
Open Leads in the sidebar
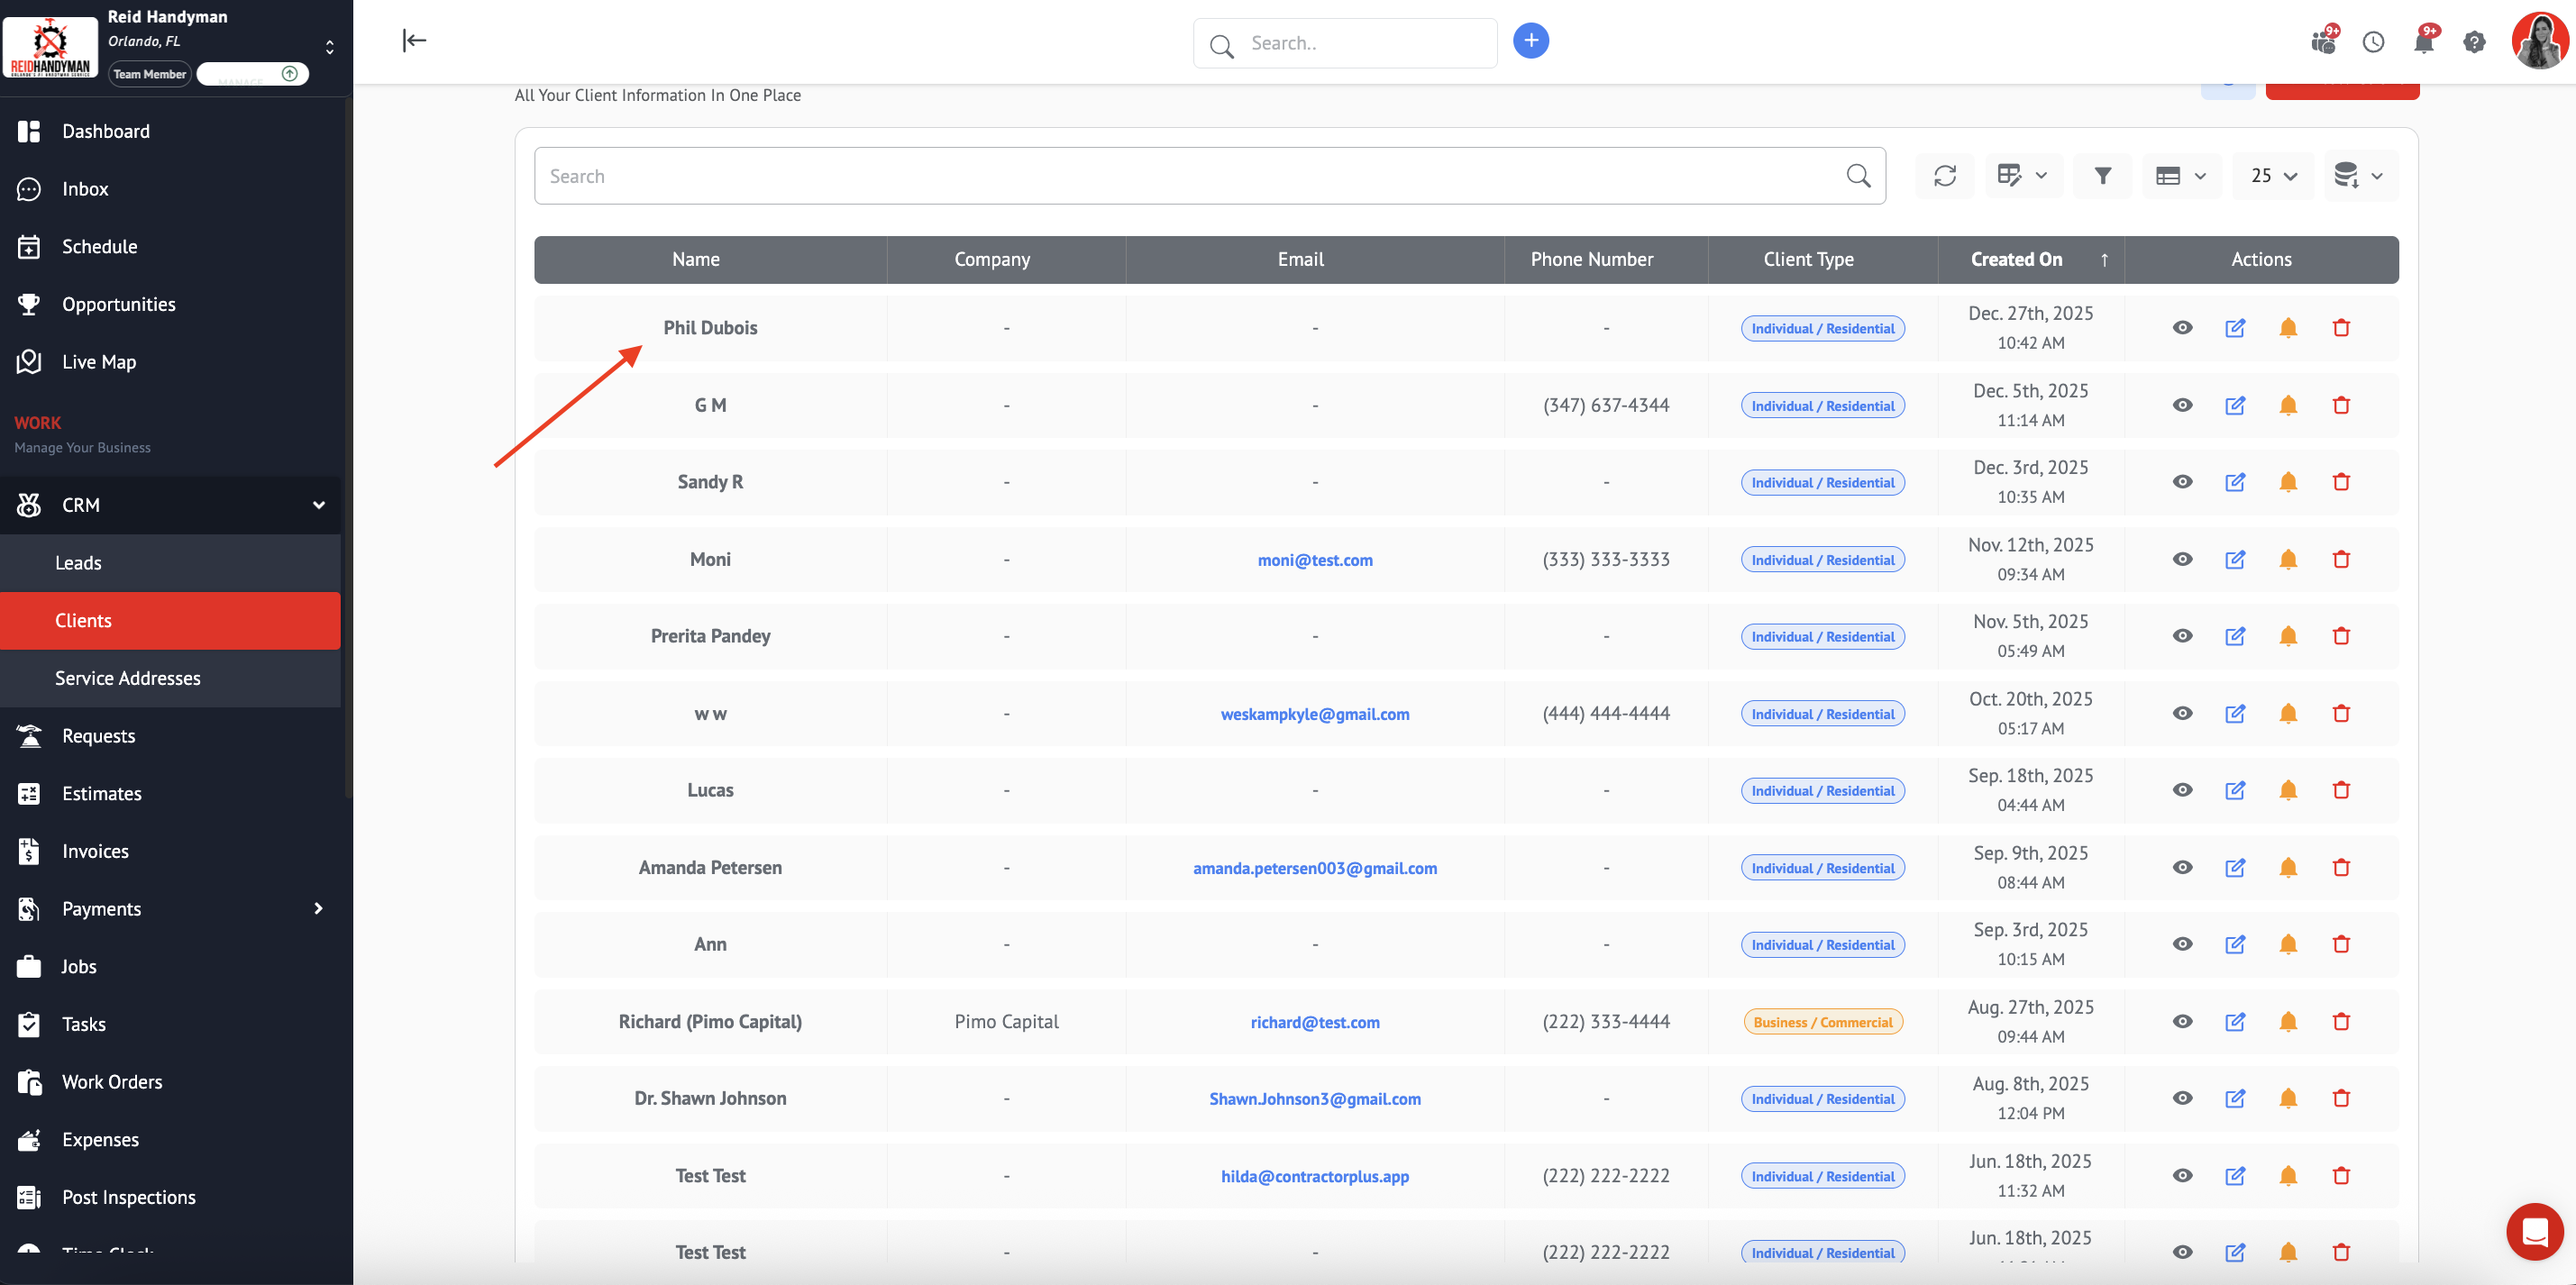click(79, 562)
